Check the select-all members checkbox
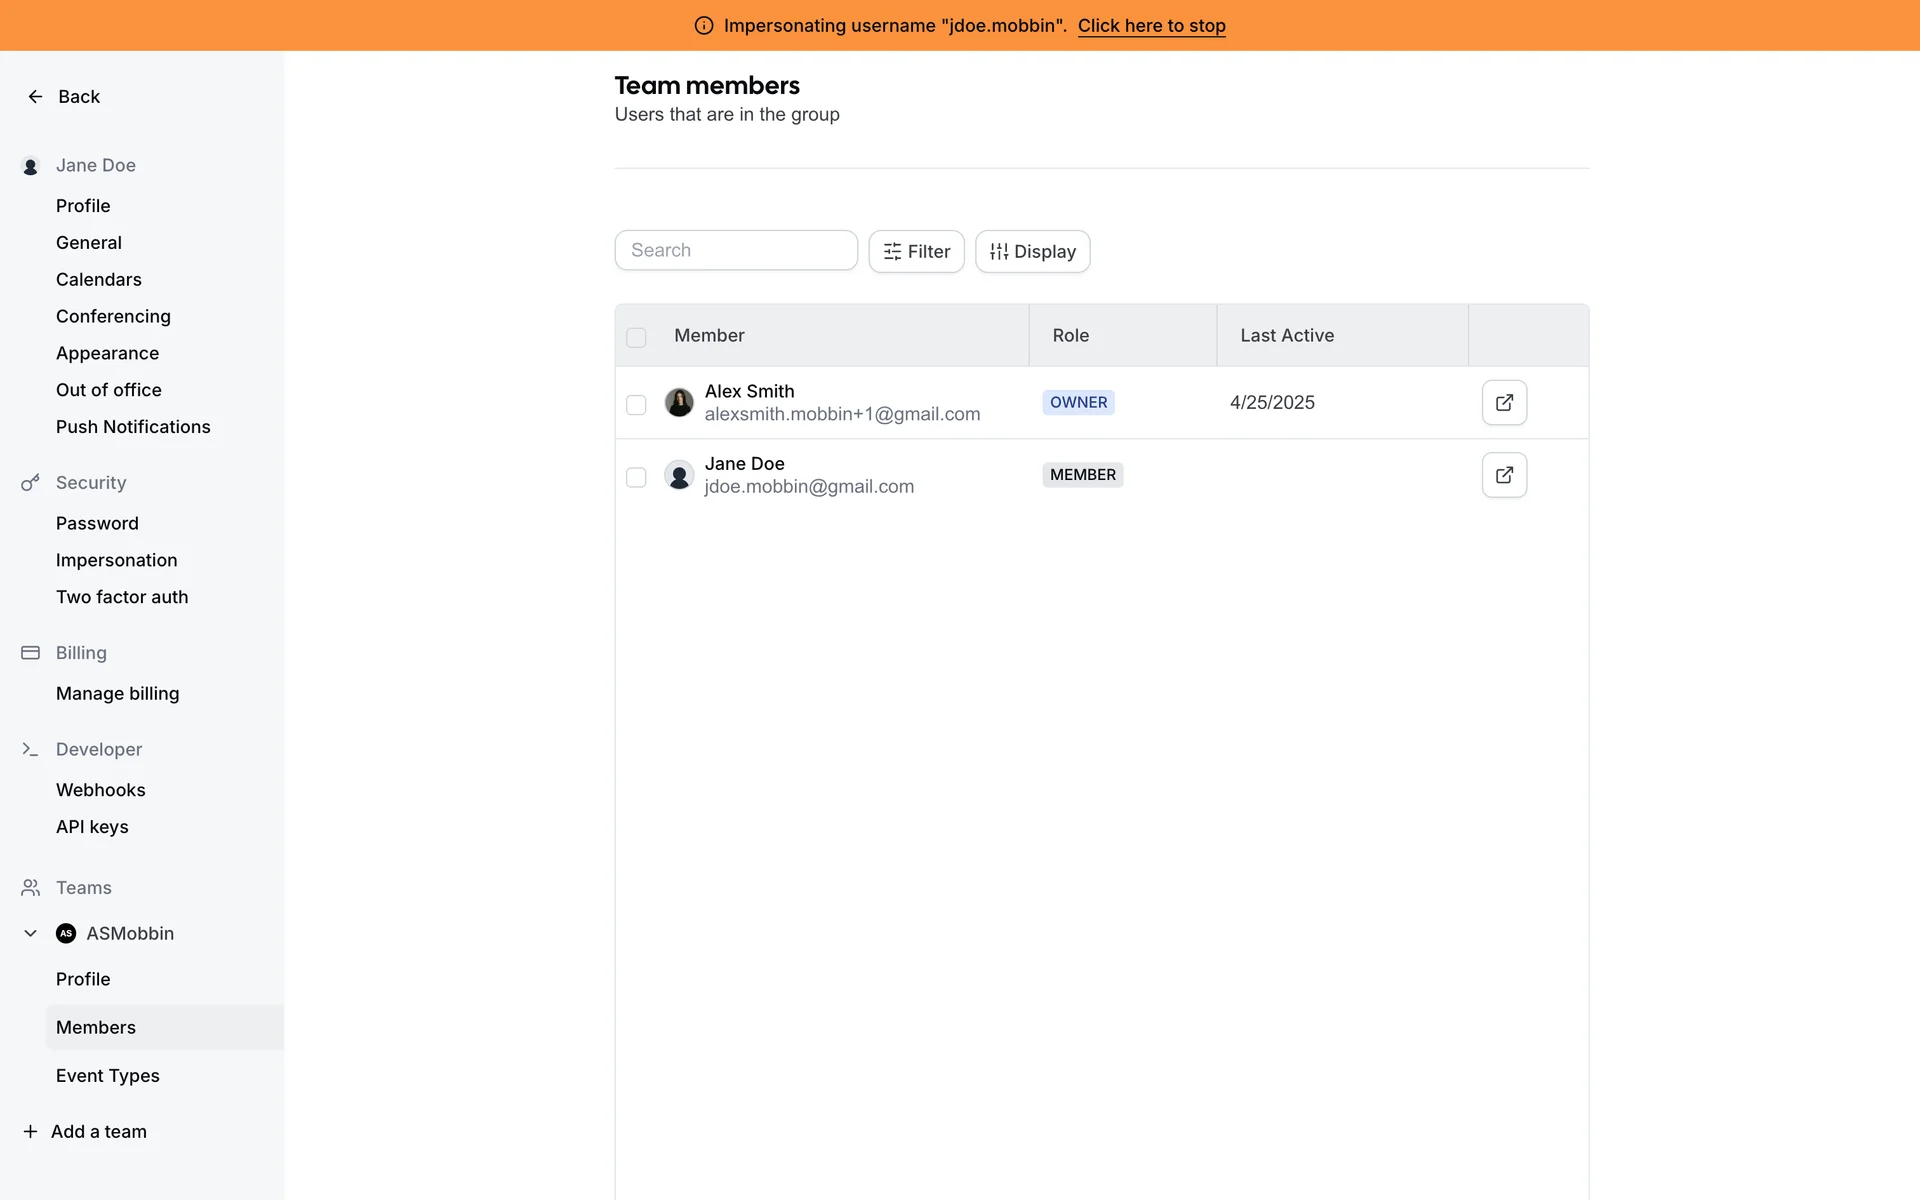The height and width of the screenshot is (1200, 1920). [x=636, y=337]
